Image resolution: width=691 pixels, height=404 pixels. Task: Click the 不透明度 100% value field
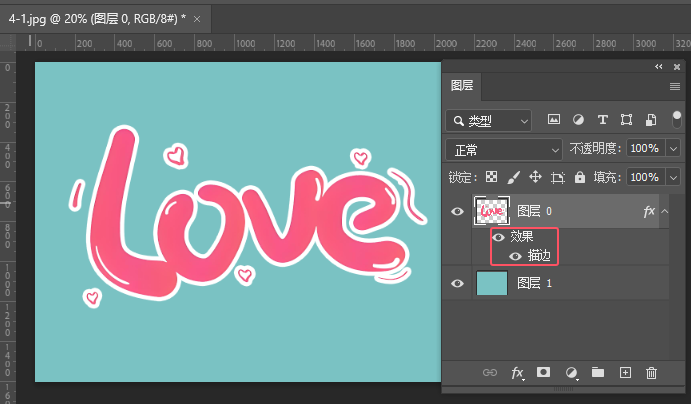(645, 148)
